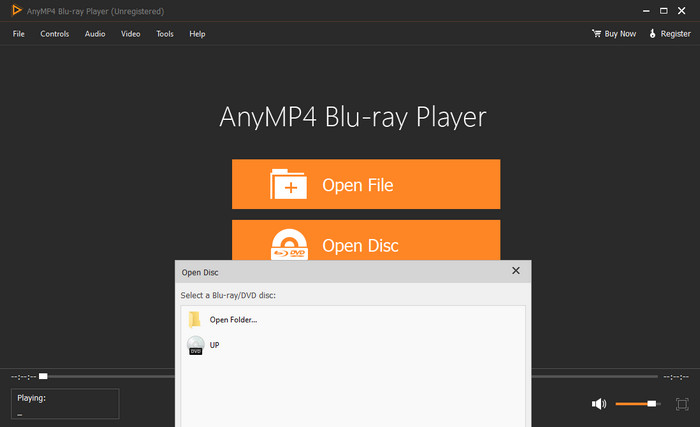Open the Tools menu

165,34
